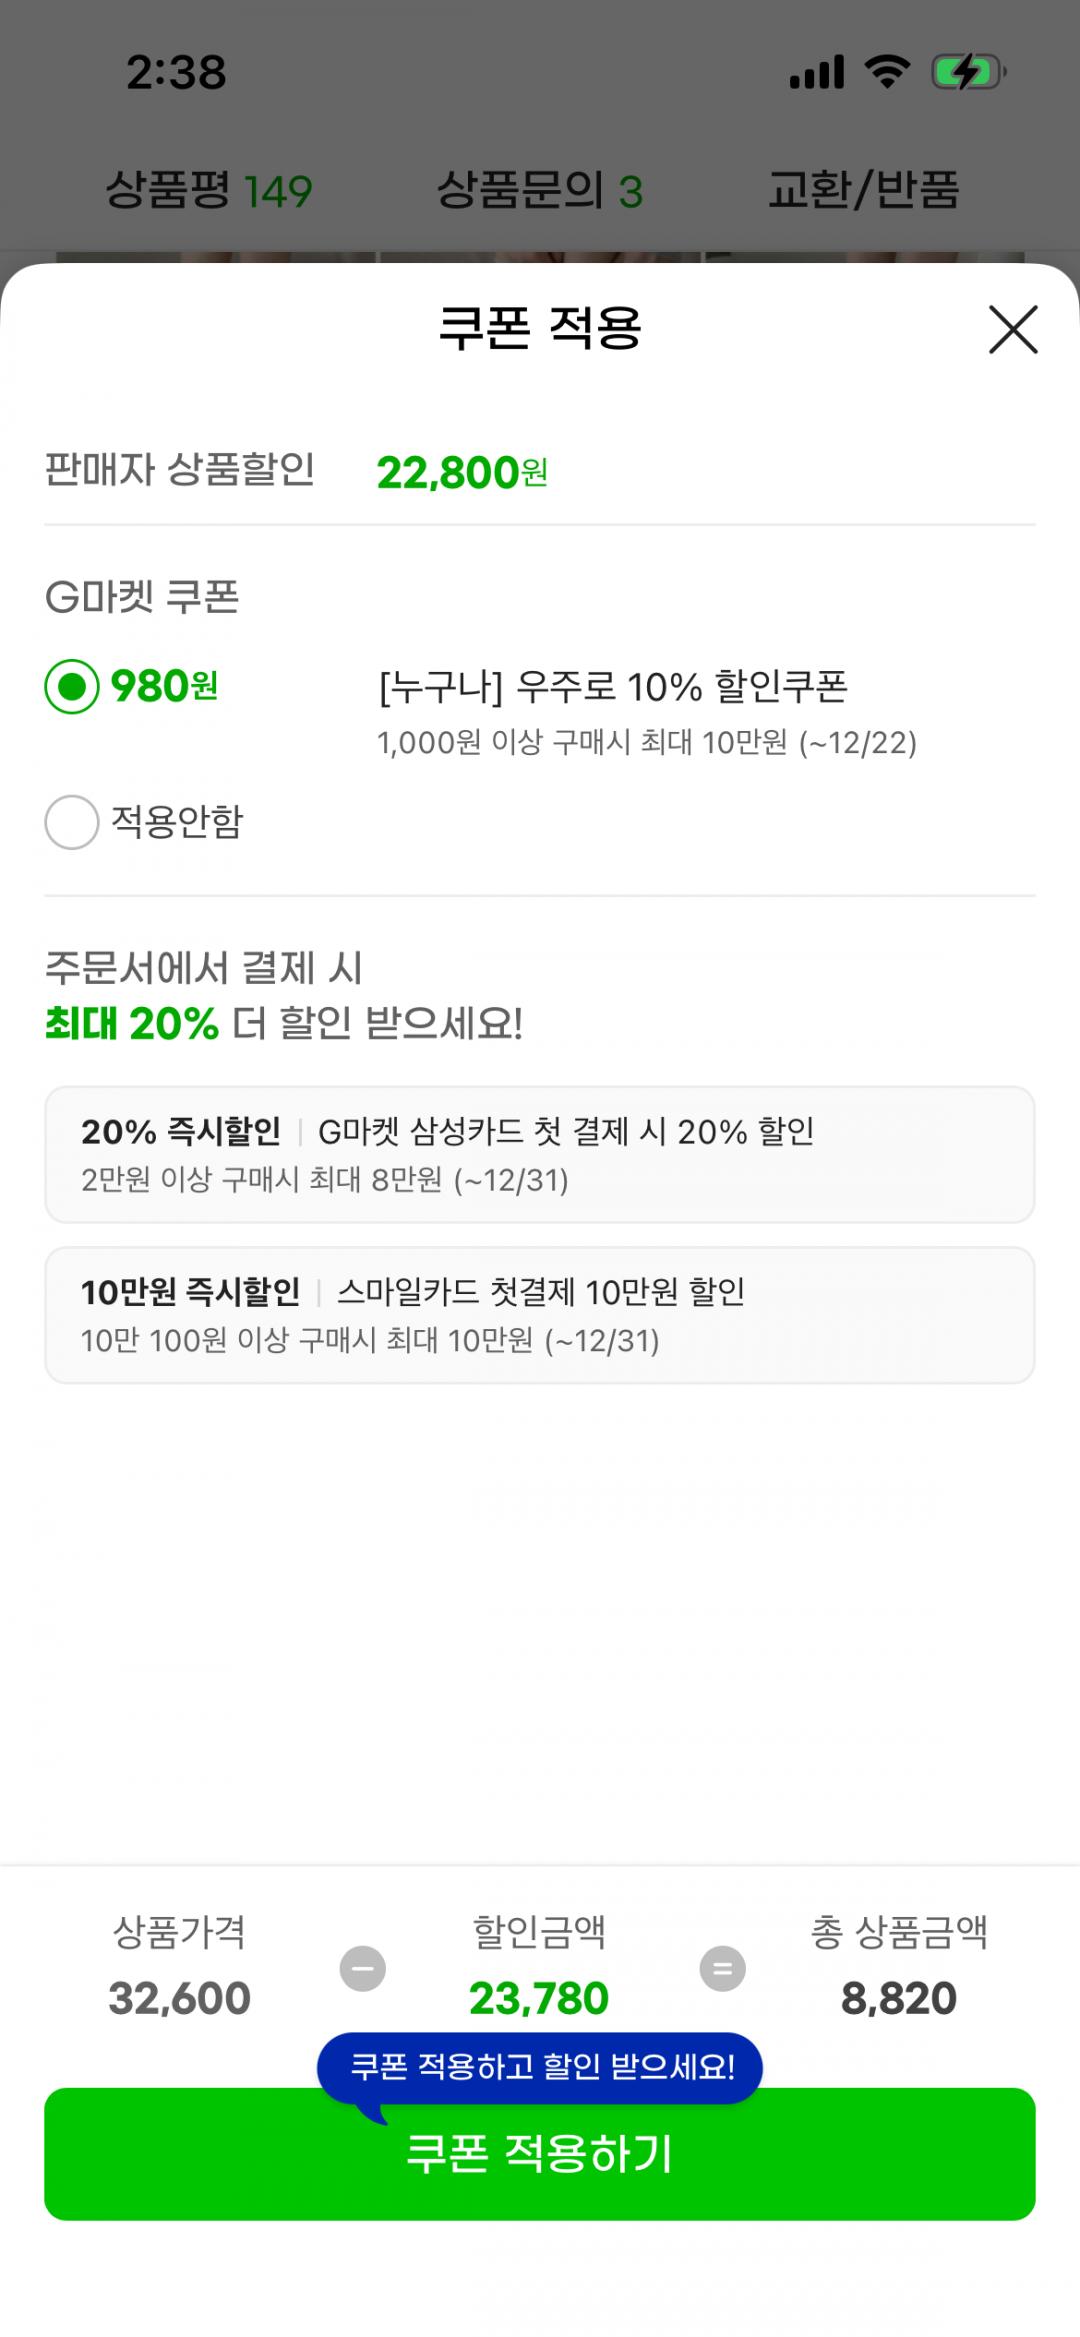Switch to the 상품문의 3 tab
Image resolution: width=1080 pixels, height=2337 pixels.
pyautogui.click(x=540, y=190)
